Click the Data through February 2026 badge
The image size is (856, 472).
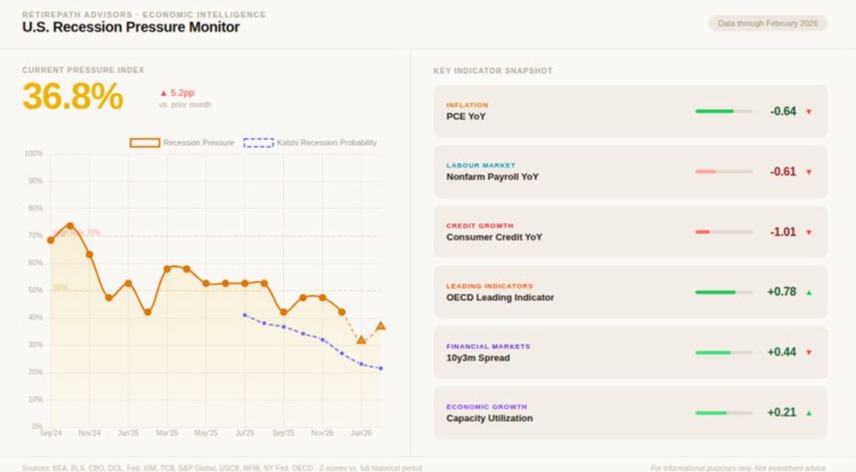(767, 23)
